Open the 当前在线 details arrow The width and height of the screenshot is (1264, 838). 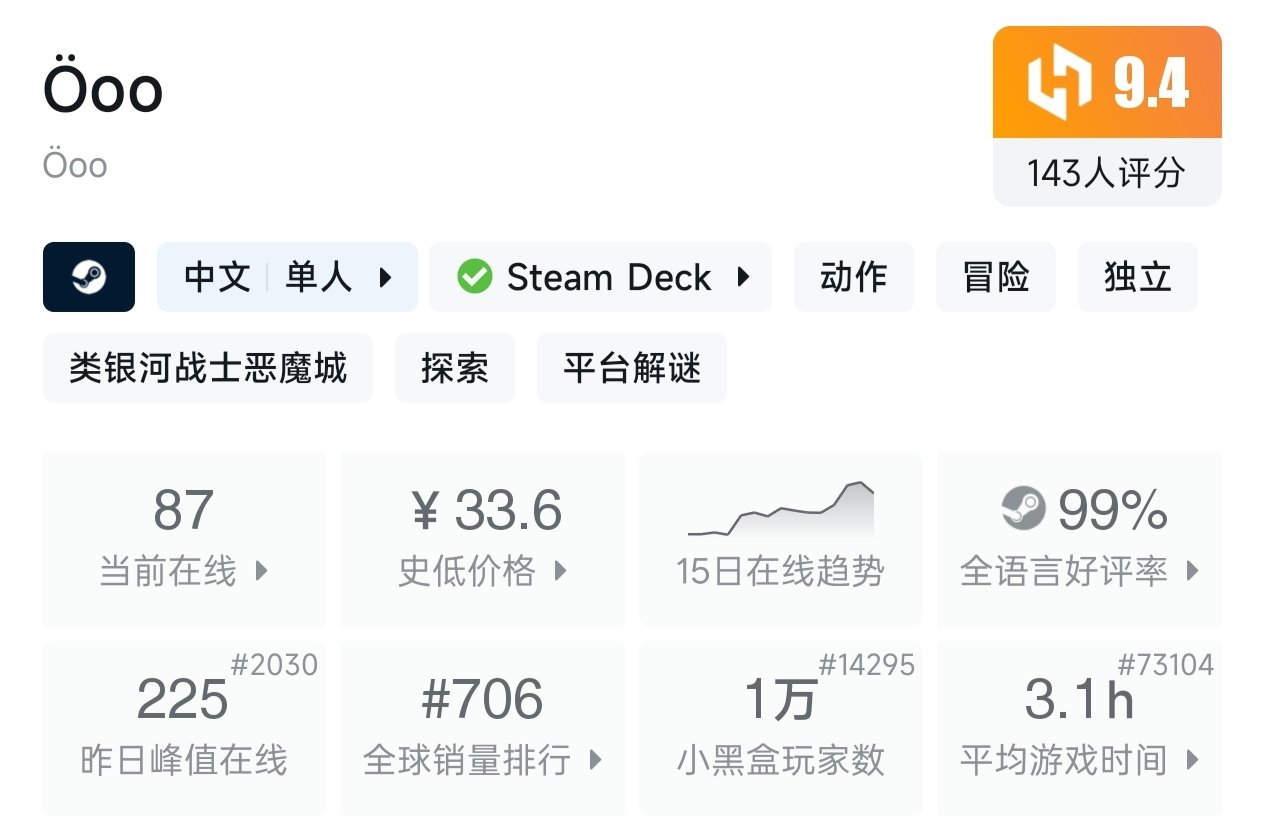[x=262, y=571]
